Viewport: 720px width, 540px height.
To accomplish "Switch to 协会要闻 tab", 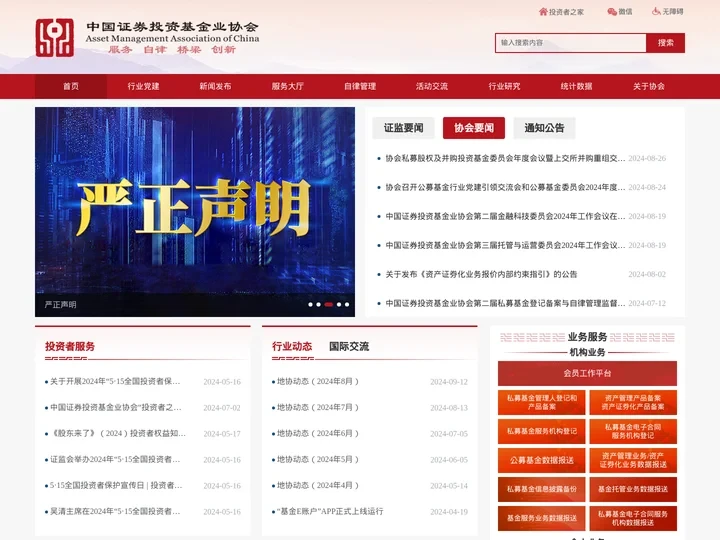I will click(474, 128).
